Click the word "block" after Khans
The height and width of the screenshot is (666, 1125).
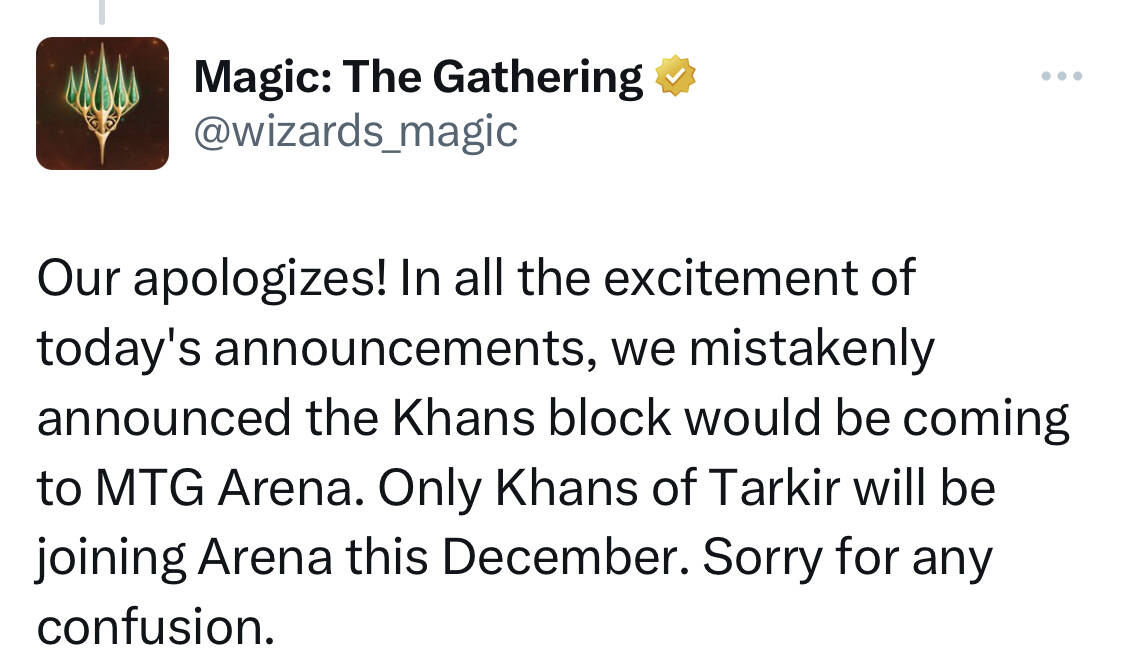point(610,418)
